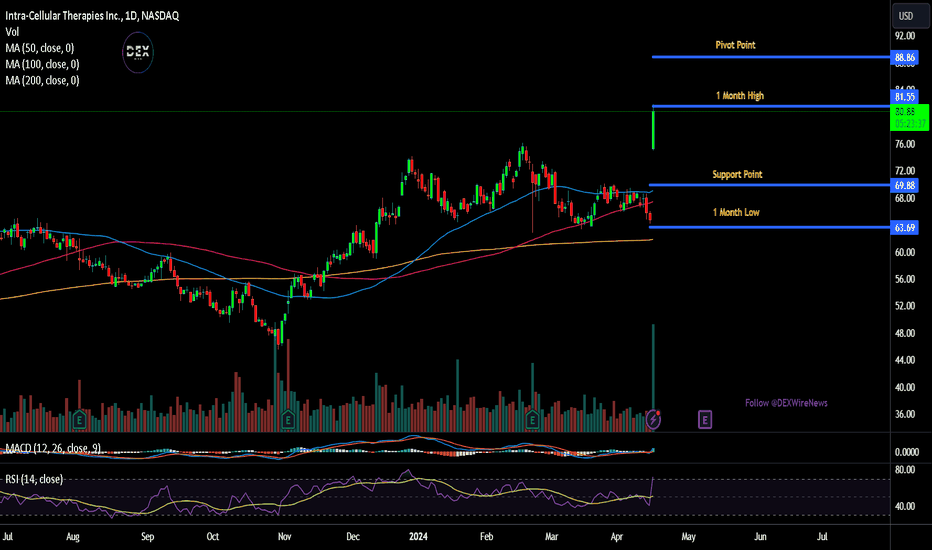
Task: Click the Dec label on time axis
Action: (353, 536)
